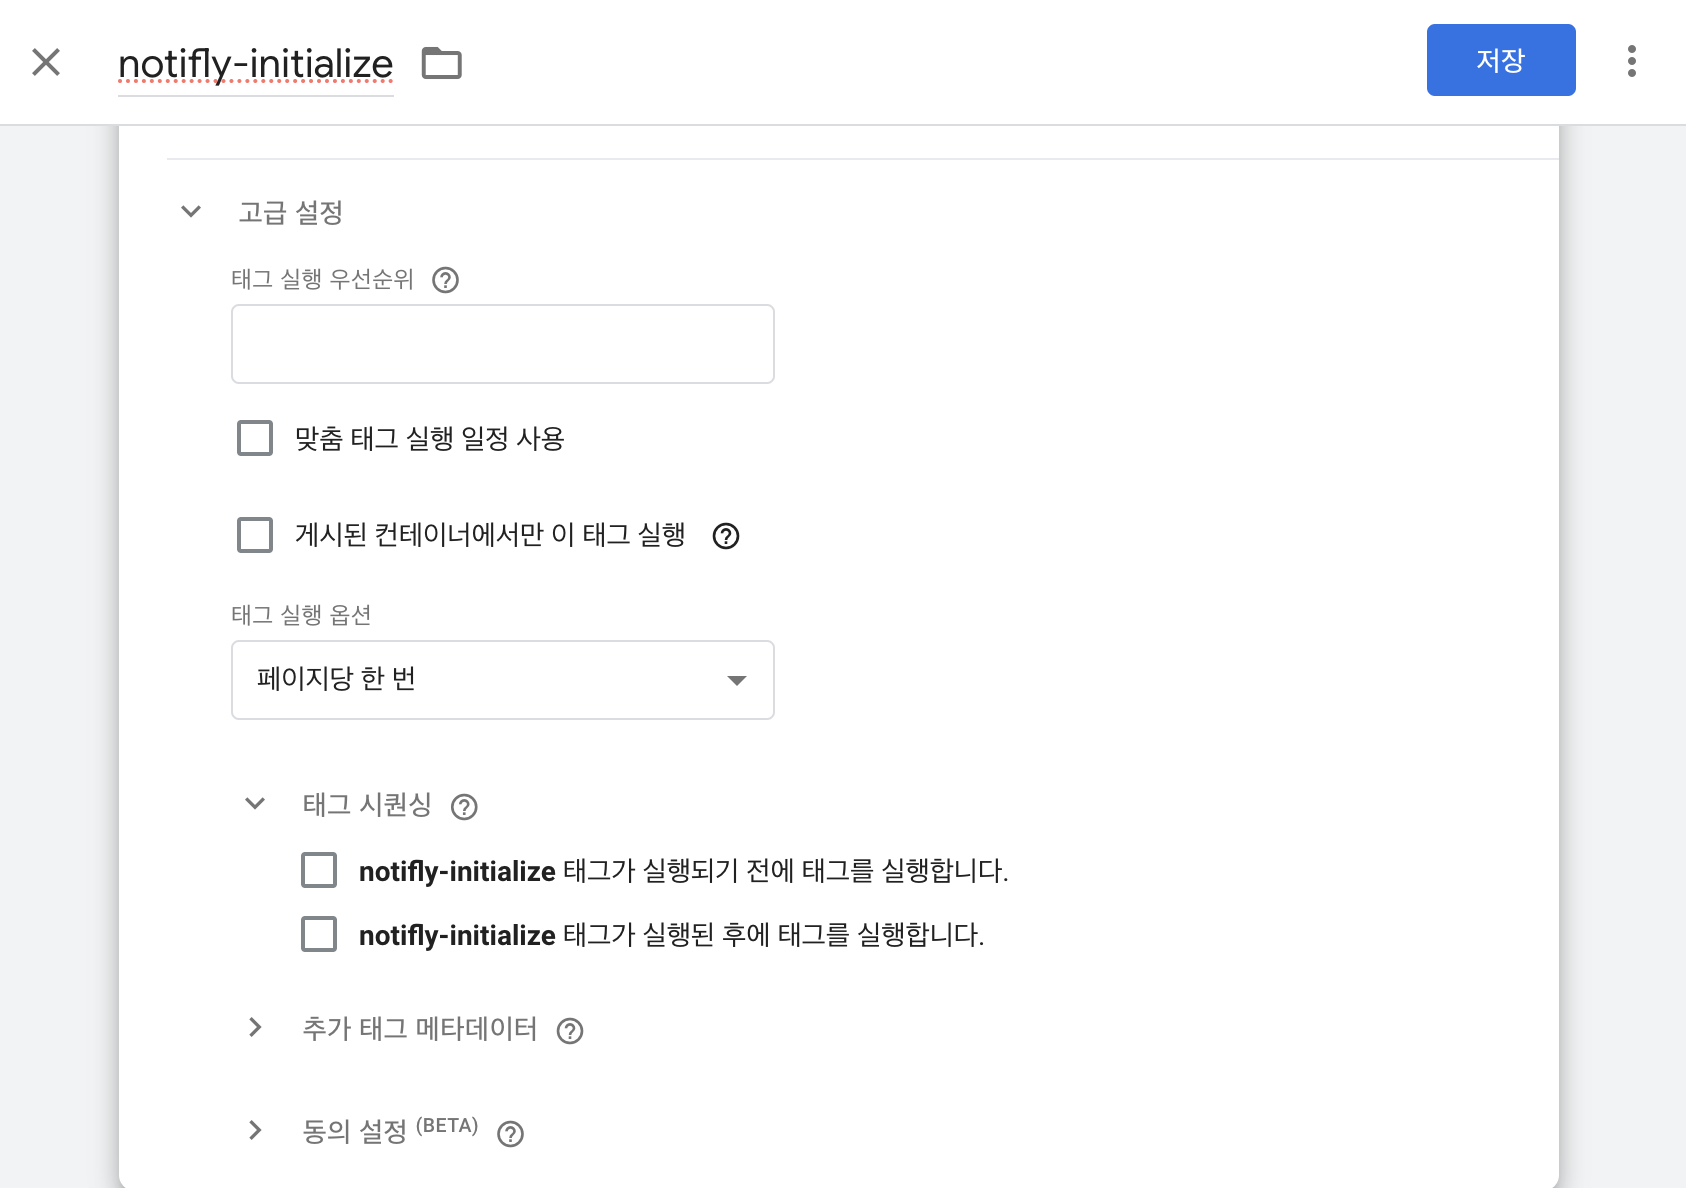Enable the 맞춤 태그 실행 일정 사용 checkbox
Screen dimensions: 1686x1188
point(255,437)
